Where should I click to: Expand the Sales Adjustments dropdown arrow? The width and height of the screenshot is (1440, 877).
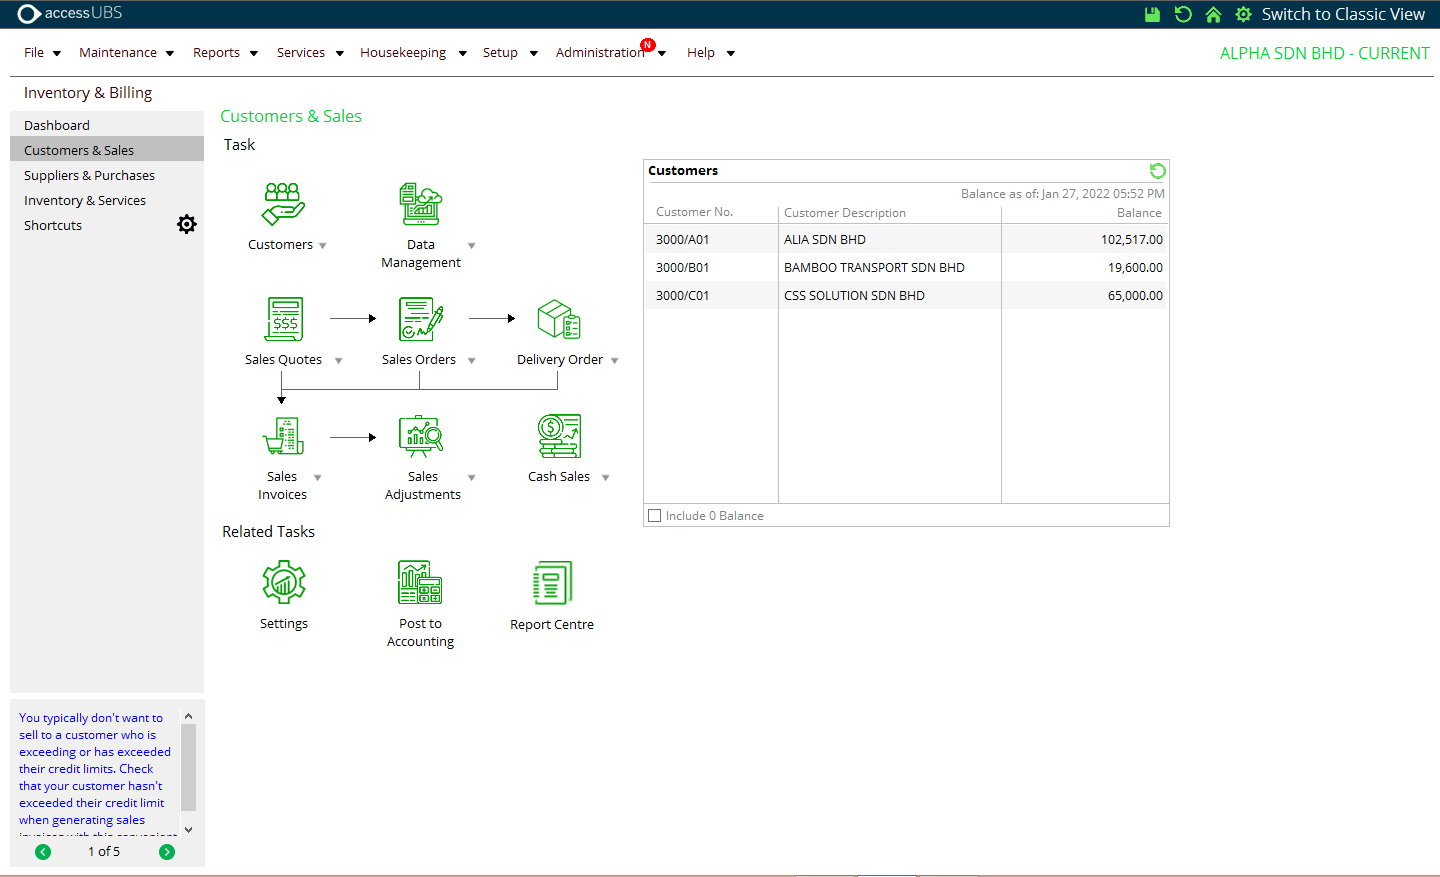(472, 478)
